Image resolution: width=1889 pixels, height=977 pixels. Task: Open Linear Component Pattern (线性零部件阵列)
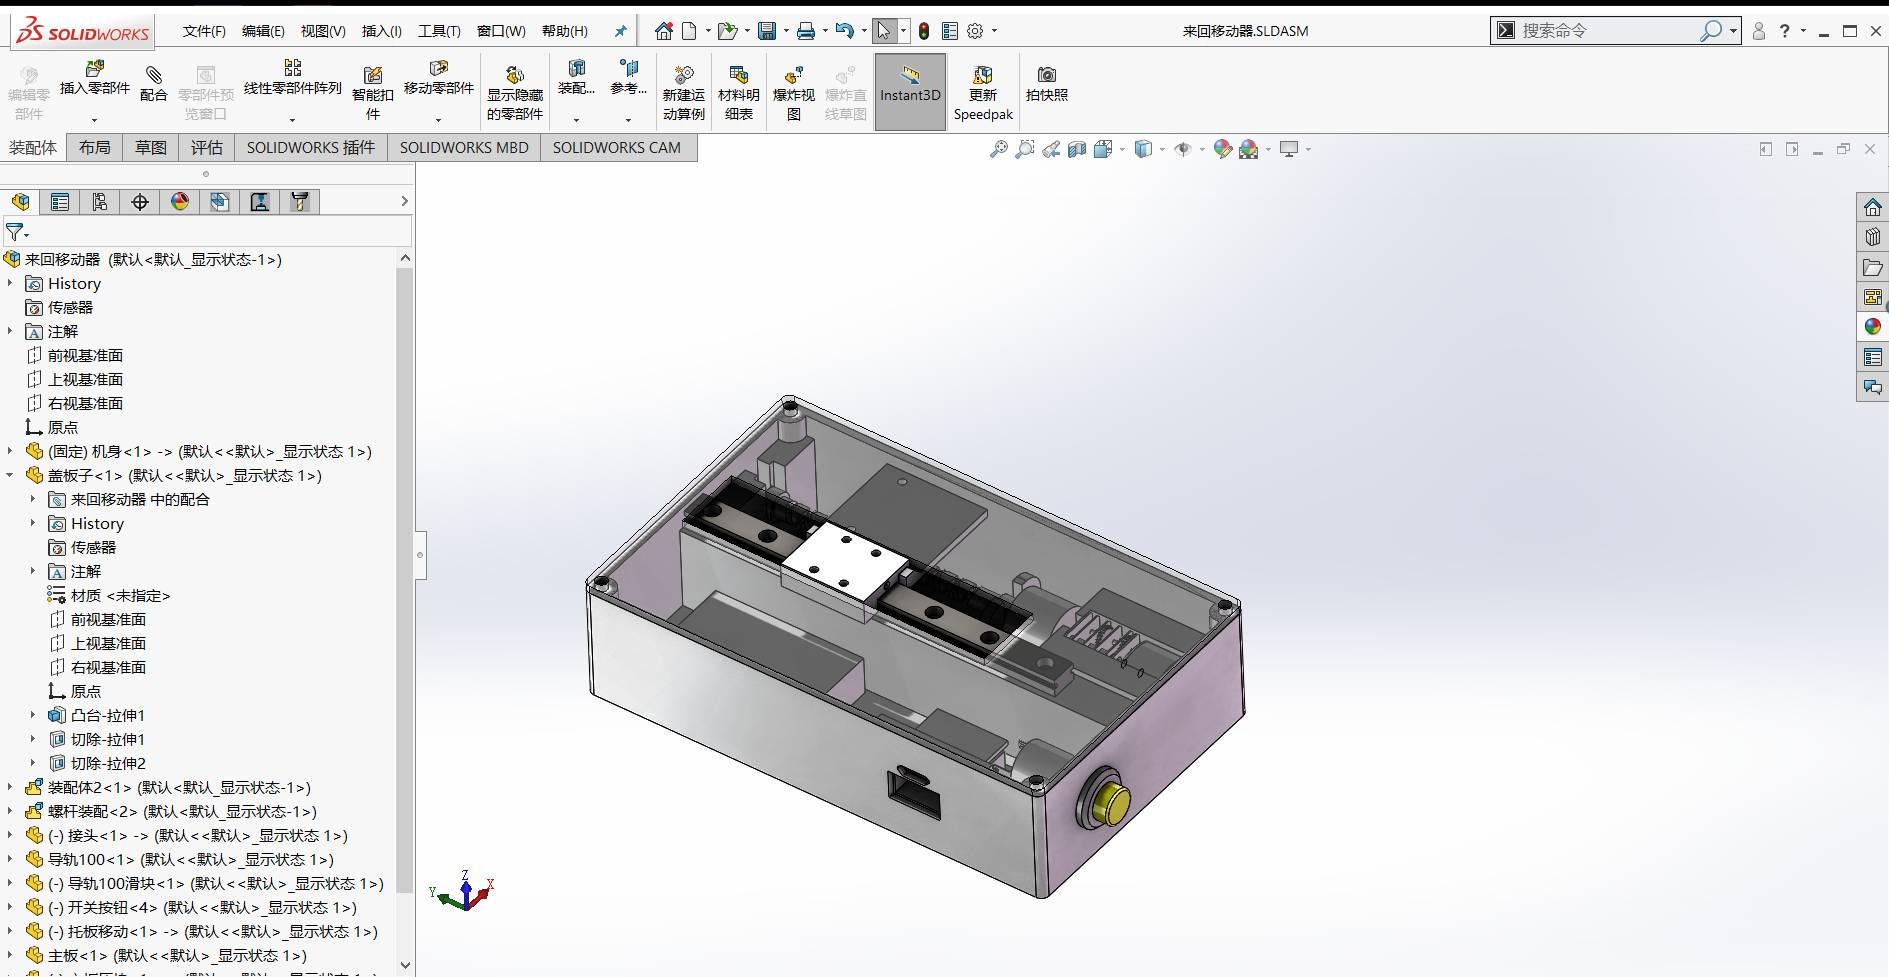pyautogui.click(x=293, y=78)
